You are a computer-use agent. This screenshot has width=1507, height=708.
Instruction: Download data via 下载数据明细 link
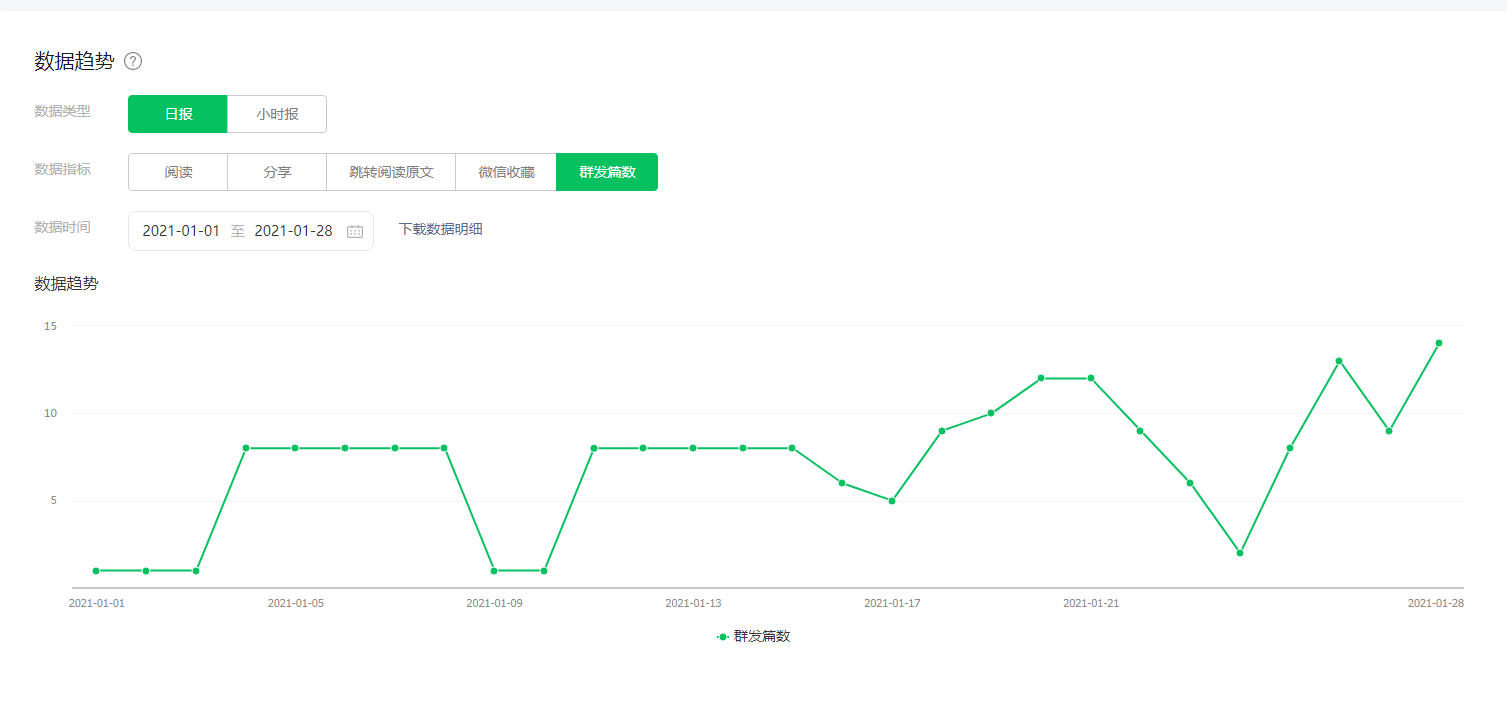point(440,229)
